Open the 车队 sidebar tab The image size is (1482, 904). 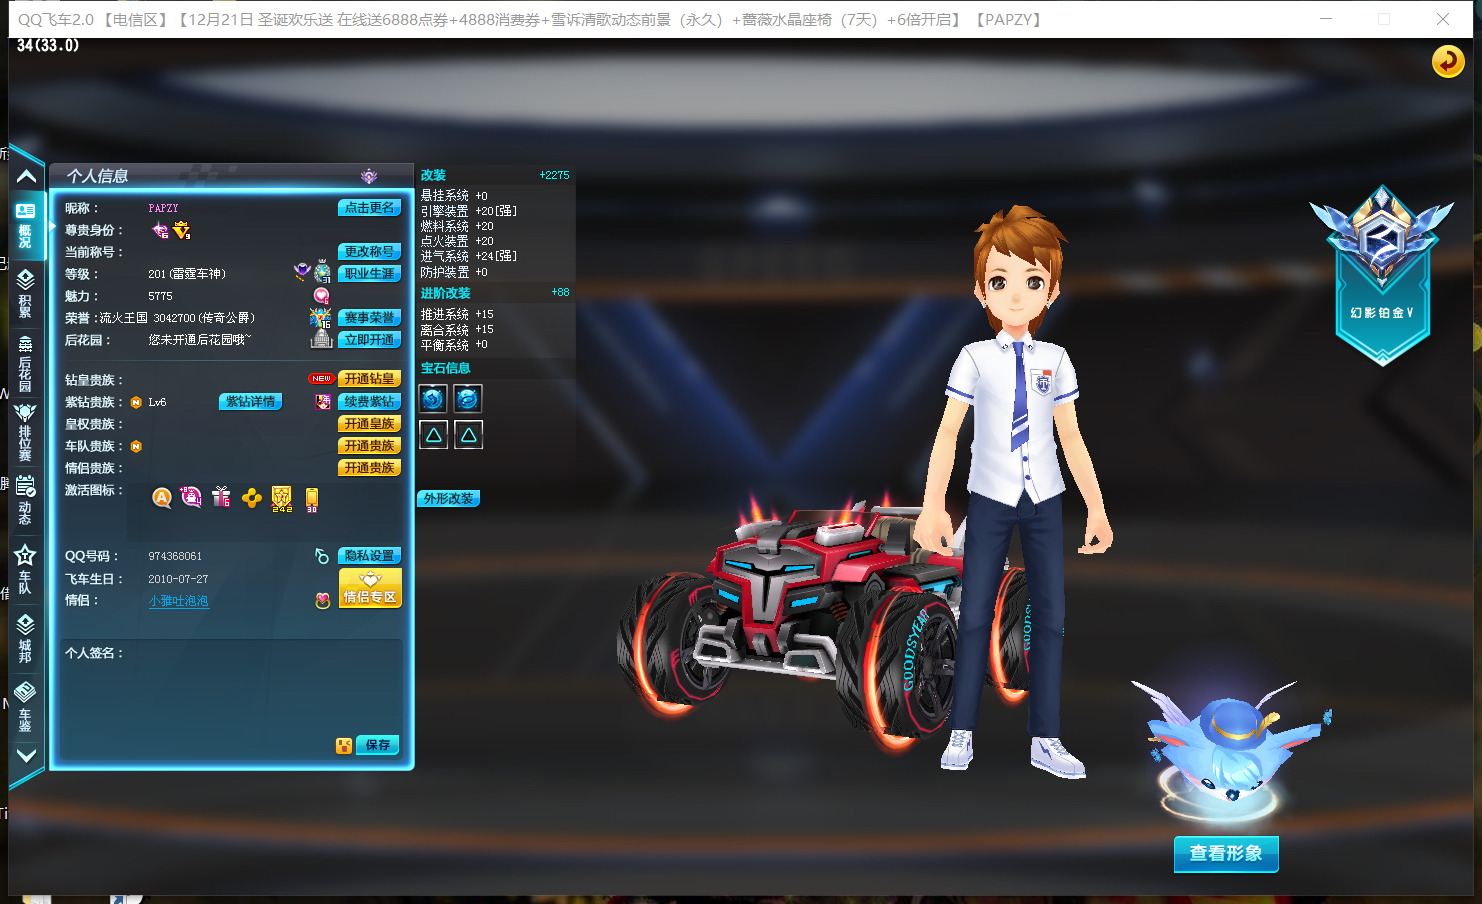pyautogui.click(x=25, y=569)
